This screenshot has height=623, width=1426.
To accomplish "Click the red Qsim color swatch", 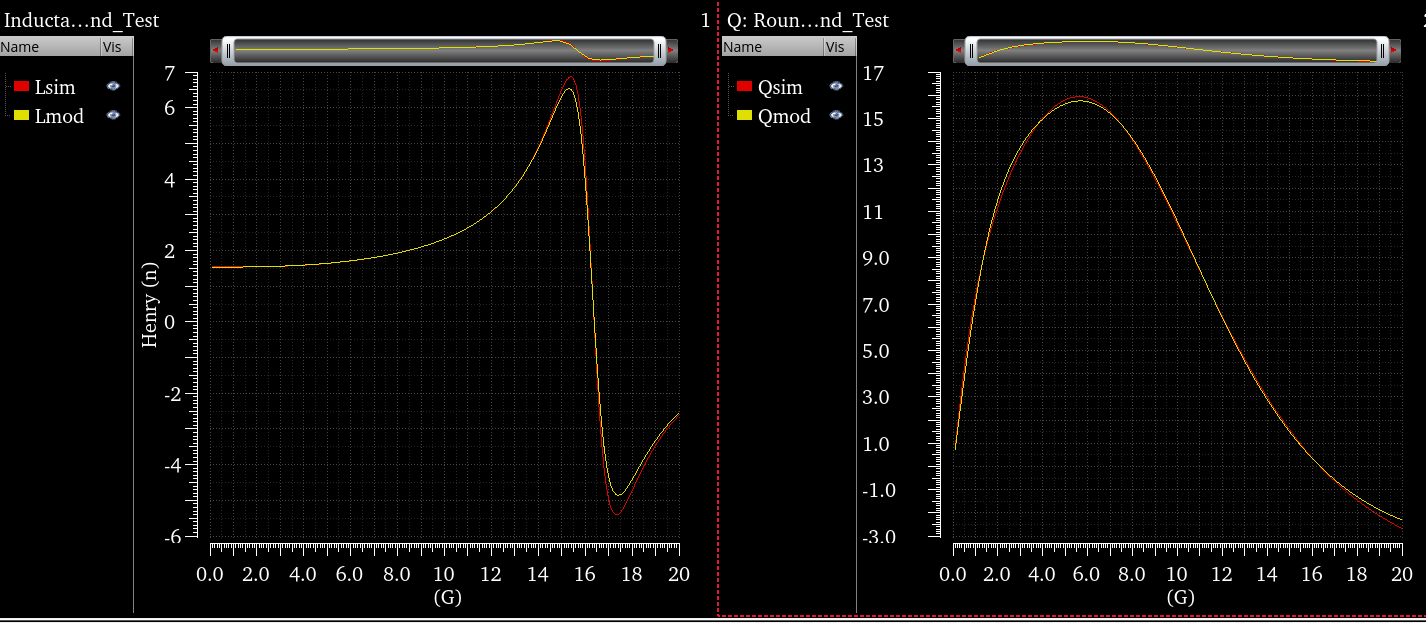I will [744, 88].
